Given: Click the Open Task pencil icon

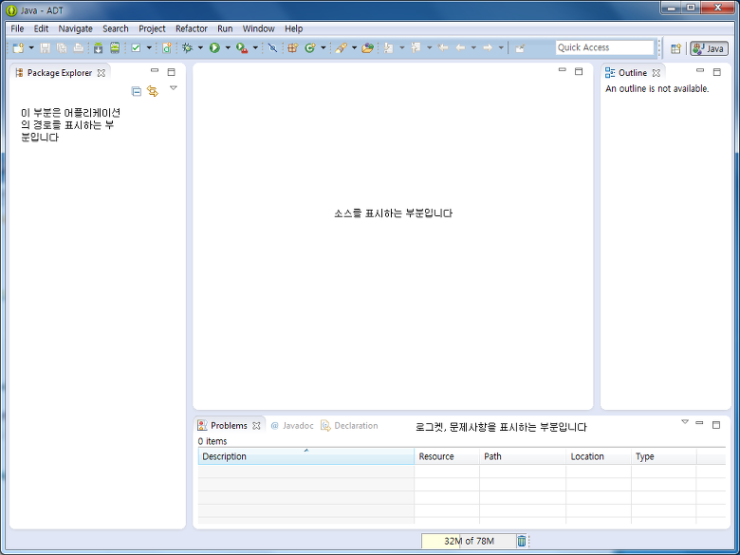Looking at the screenshot, I should point(341,48).
